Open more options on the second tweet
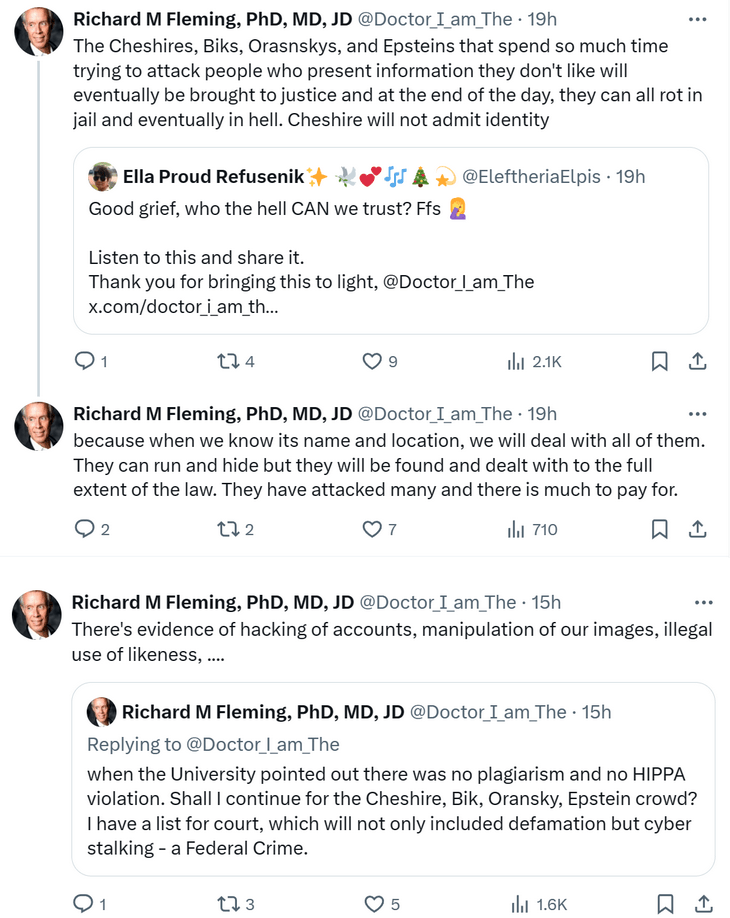This screenshot has height=918, width=730. (x=699, y=414)
